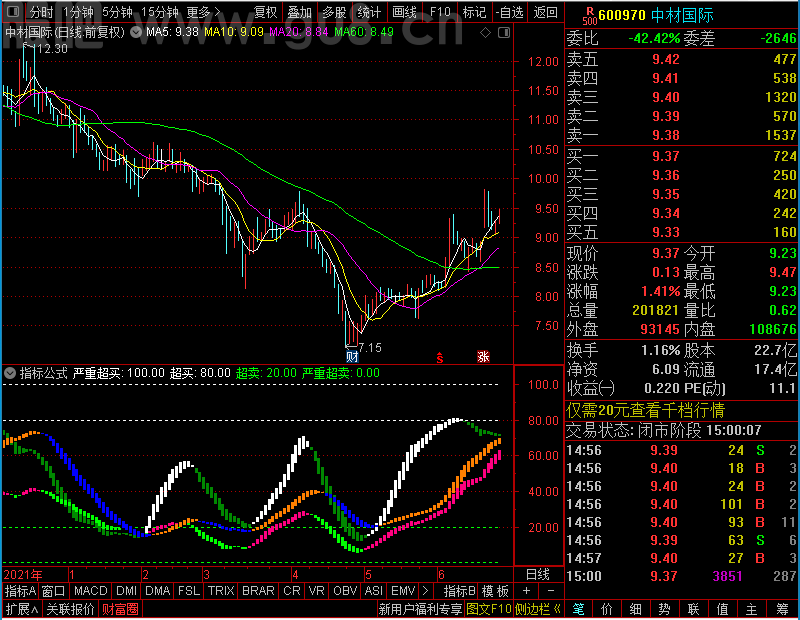The height and width of the screenshot is (620, 800).
Task: Click the stock name 600970 中材国际
Action: 656,15
